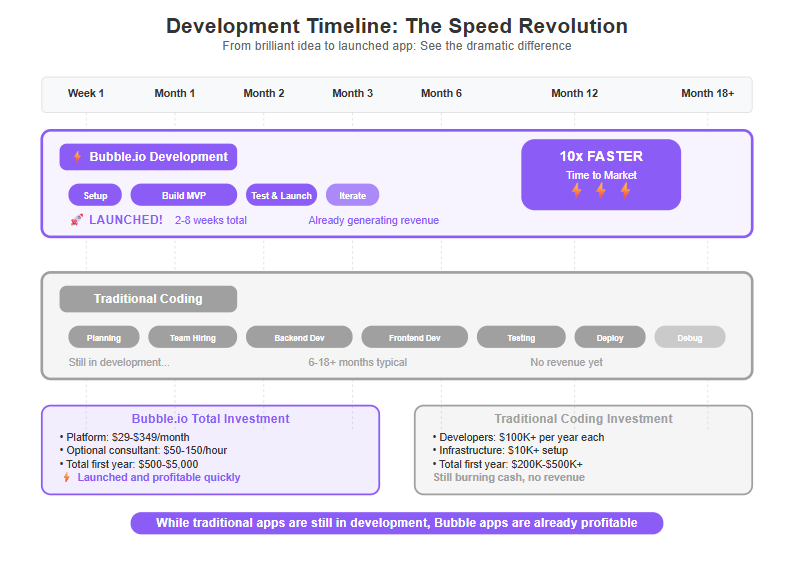Screen dimensions: 796x583
Task: Click Developers: $100K+ per year each line
Action: pyautogui.click(x=518, y=437)
